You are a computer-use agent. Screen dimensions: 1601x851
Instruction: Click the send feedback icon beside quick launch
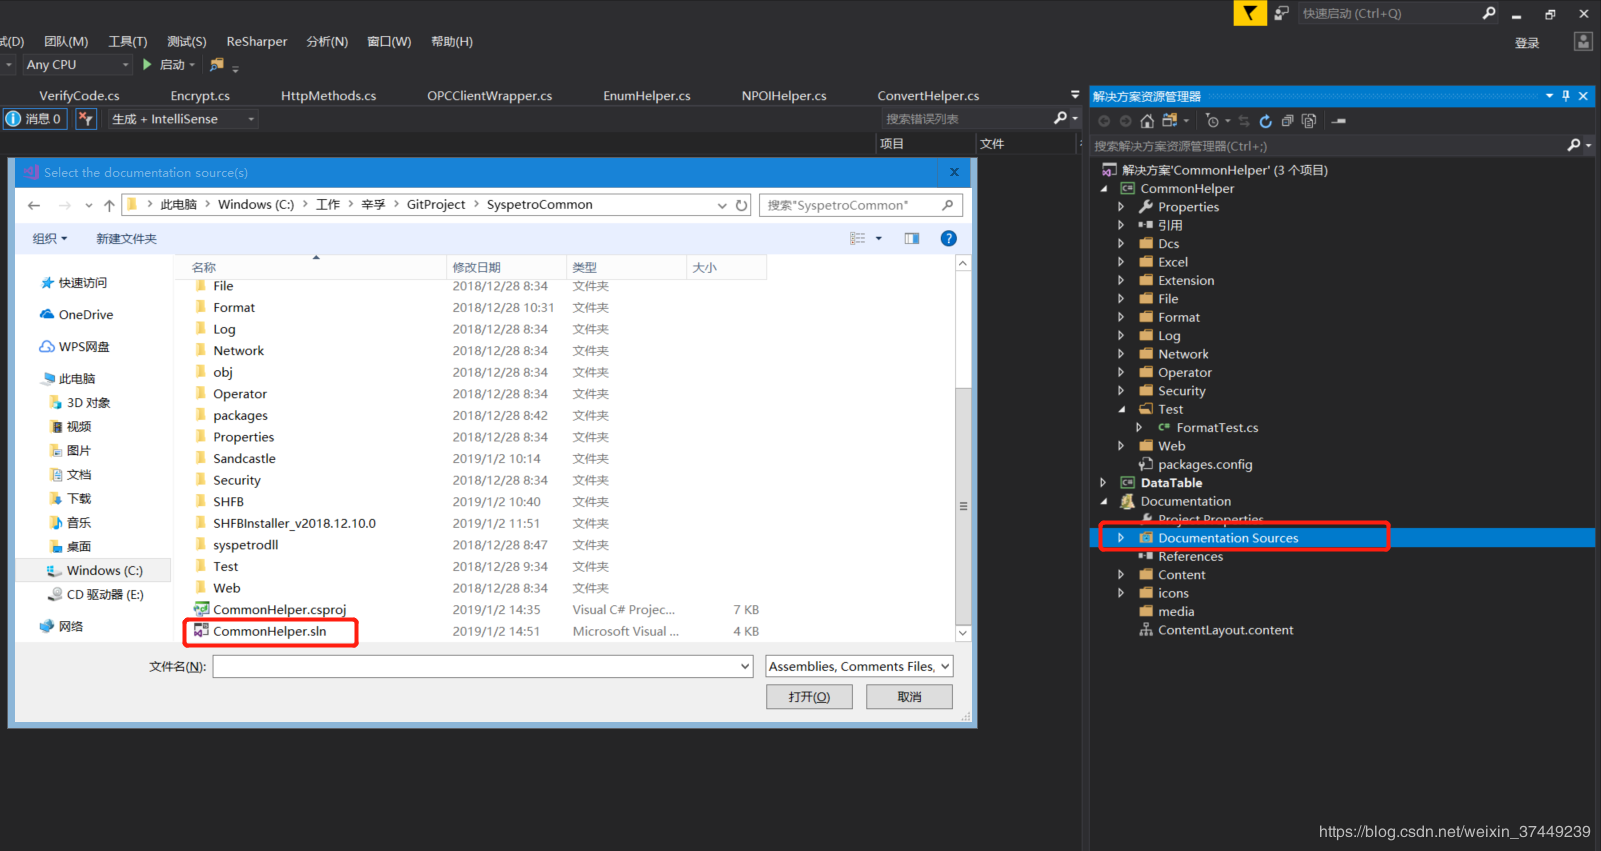click(1281, 13)
